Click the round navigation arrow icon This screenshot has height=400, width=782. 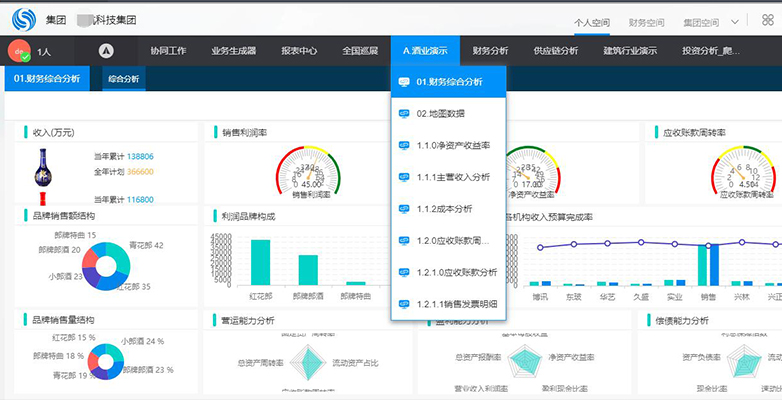point(106,50)
